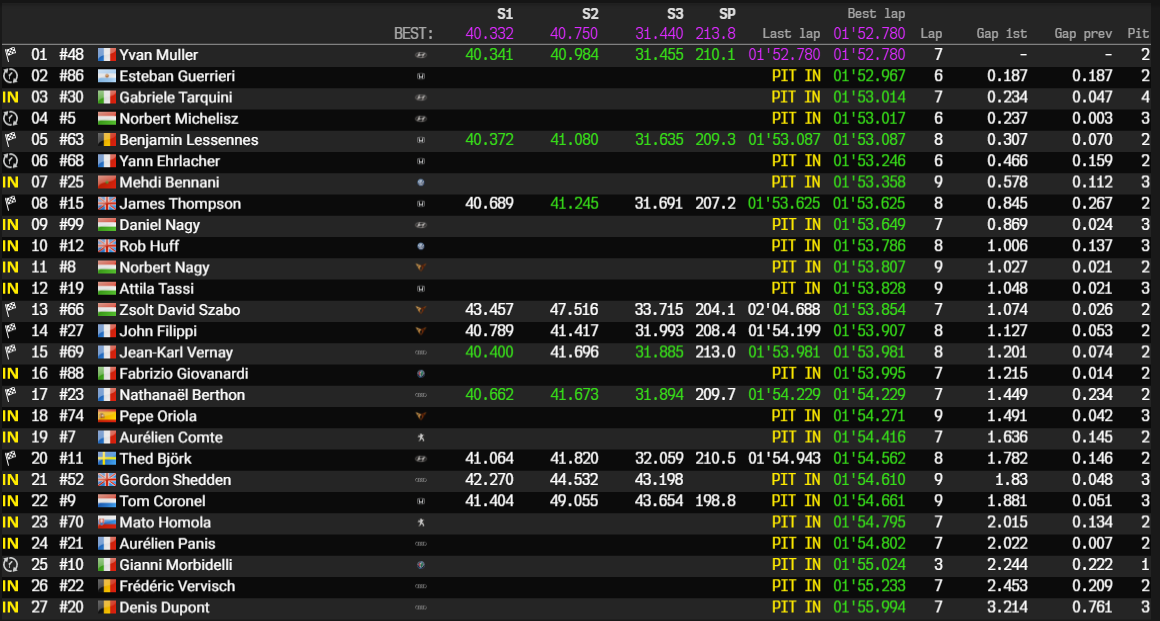Click the Gap 1st column header

[x=1001, y=33]
